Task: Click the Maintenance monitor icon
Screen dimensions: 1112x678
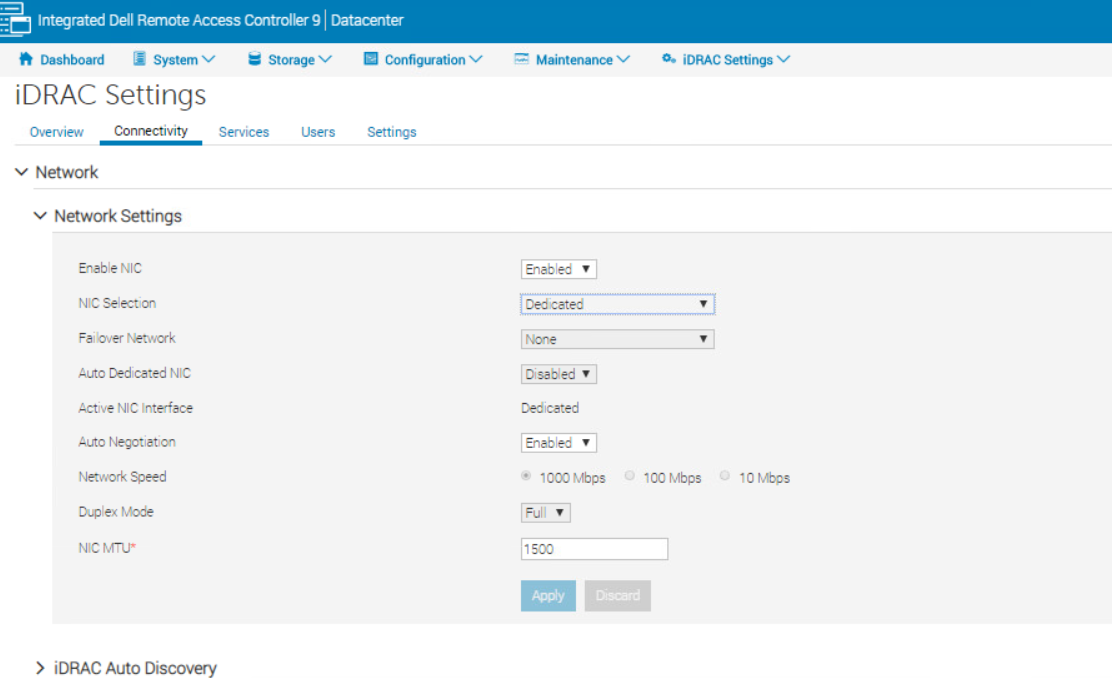Action: (521, 59)
